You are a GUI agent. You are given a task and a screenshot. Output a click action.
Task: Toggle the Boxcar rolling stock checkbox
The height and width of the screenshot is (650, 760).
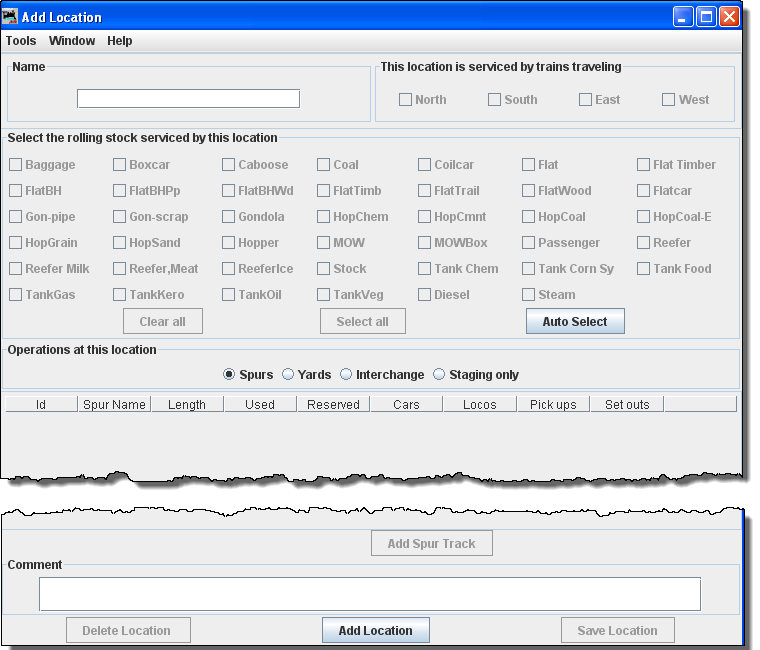point(120,165)
